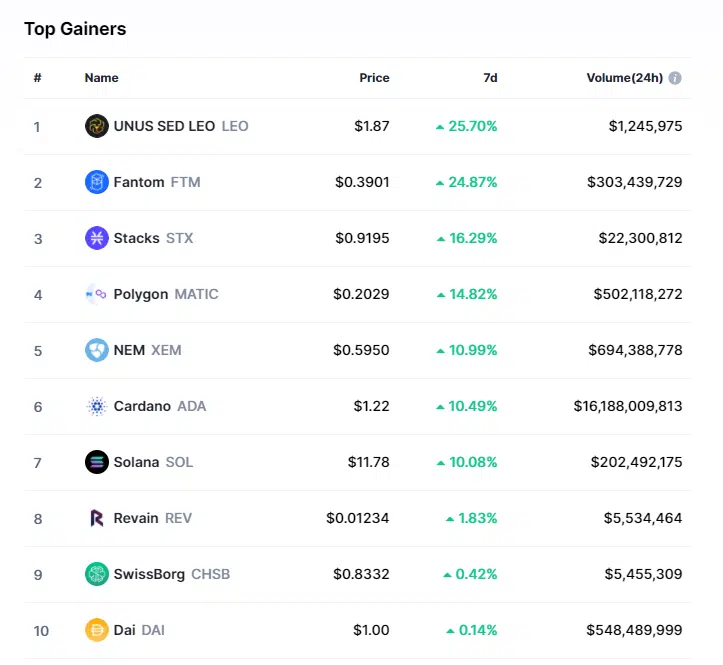Viewport: 723px width, 665px height.
Task: Click the UNUS SED LEO coin icon
Action: click(96, 126)
